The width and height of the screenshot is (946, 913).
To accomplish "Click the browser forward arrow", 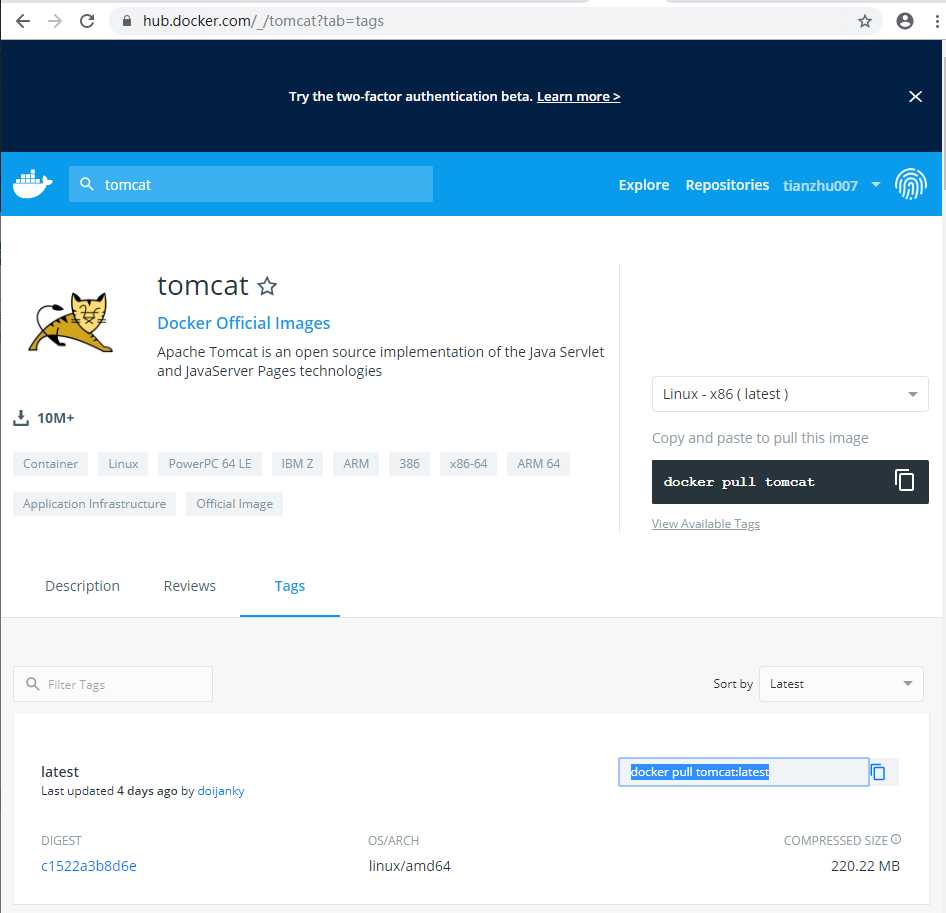I will point(55,21).
